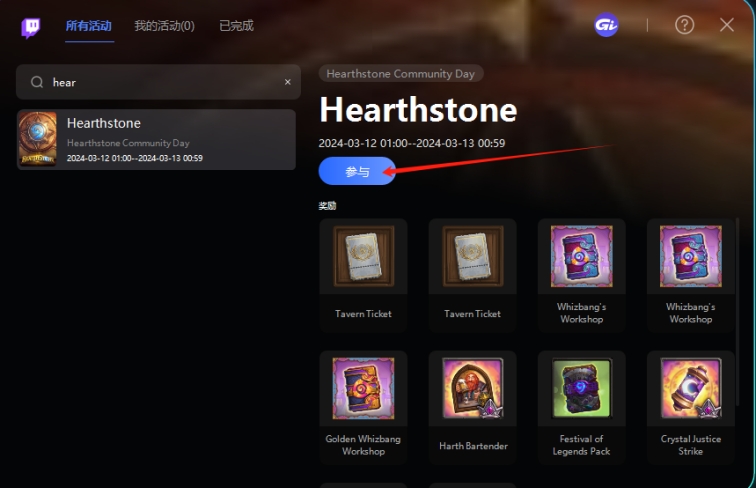Switch to the 我的活动(0) tab

tap(164, 26)
